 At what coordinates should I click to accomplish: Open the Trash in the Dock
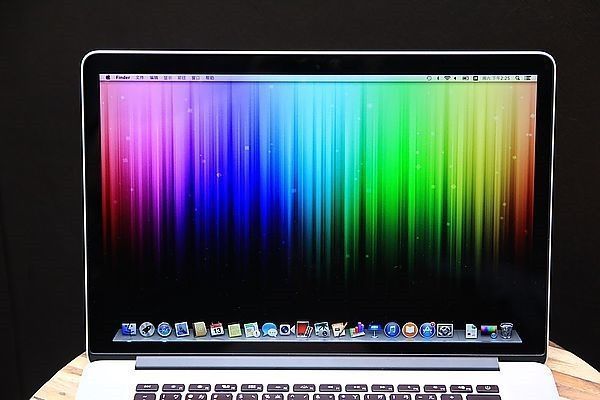506,331
